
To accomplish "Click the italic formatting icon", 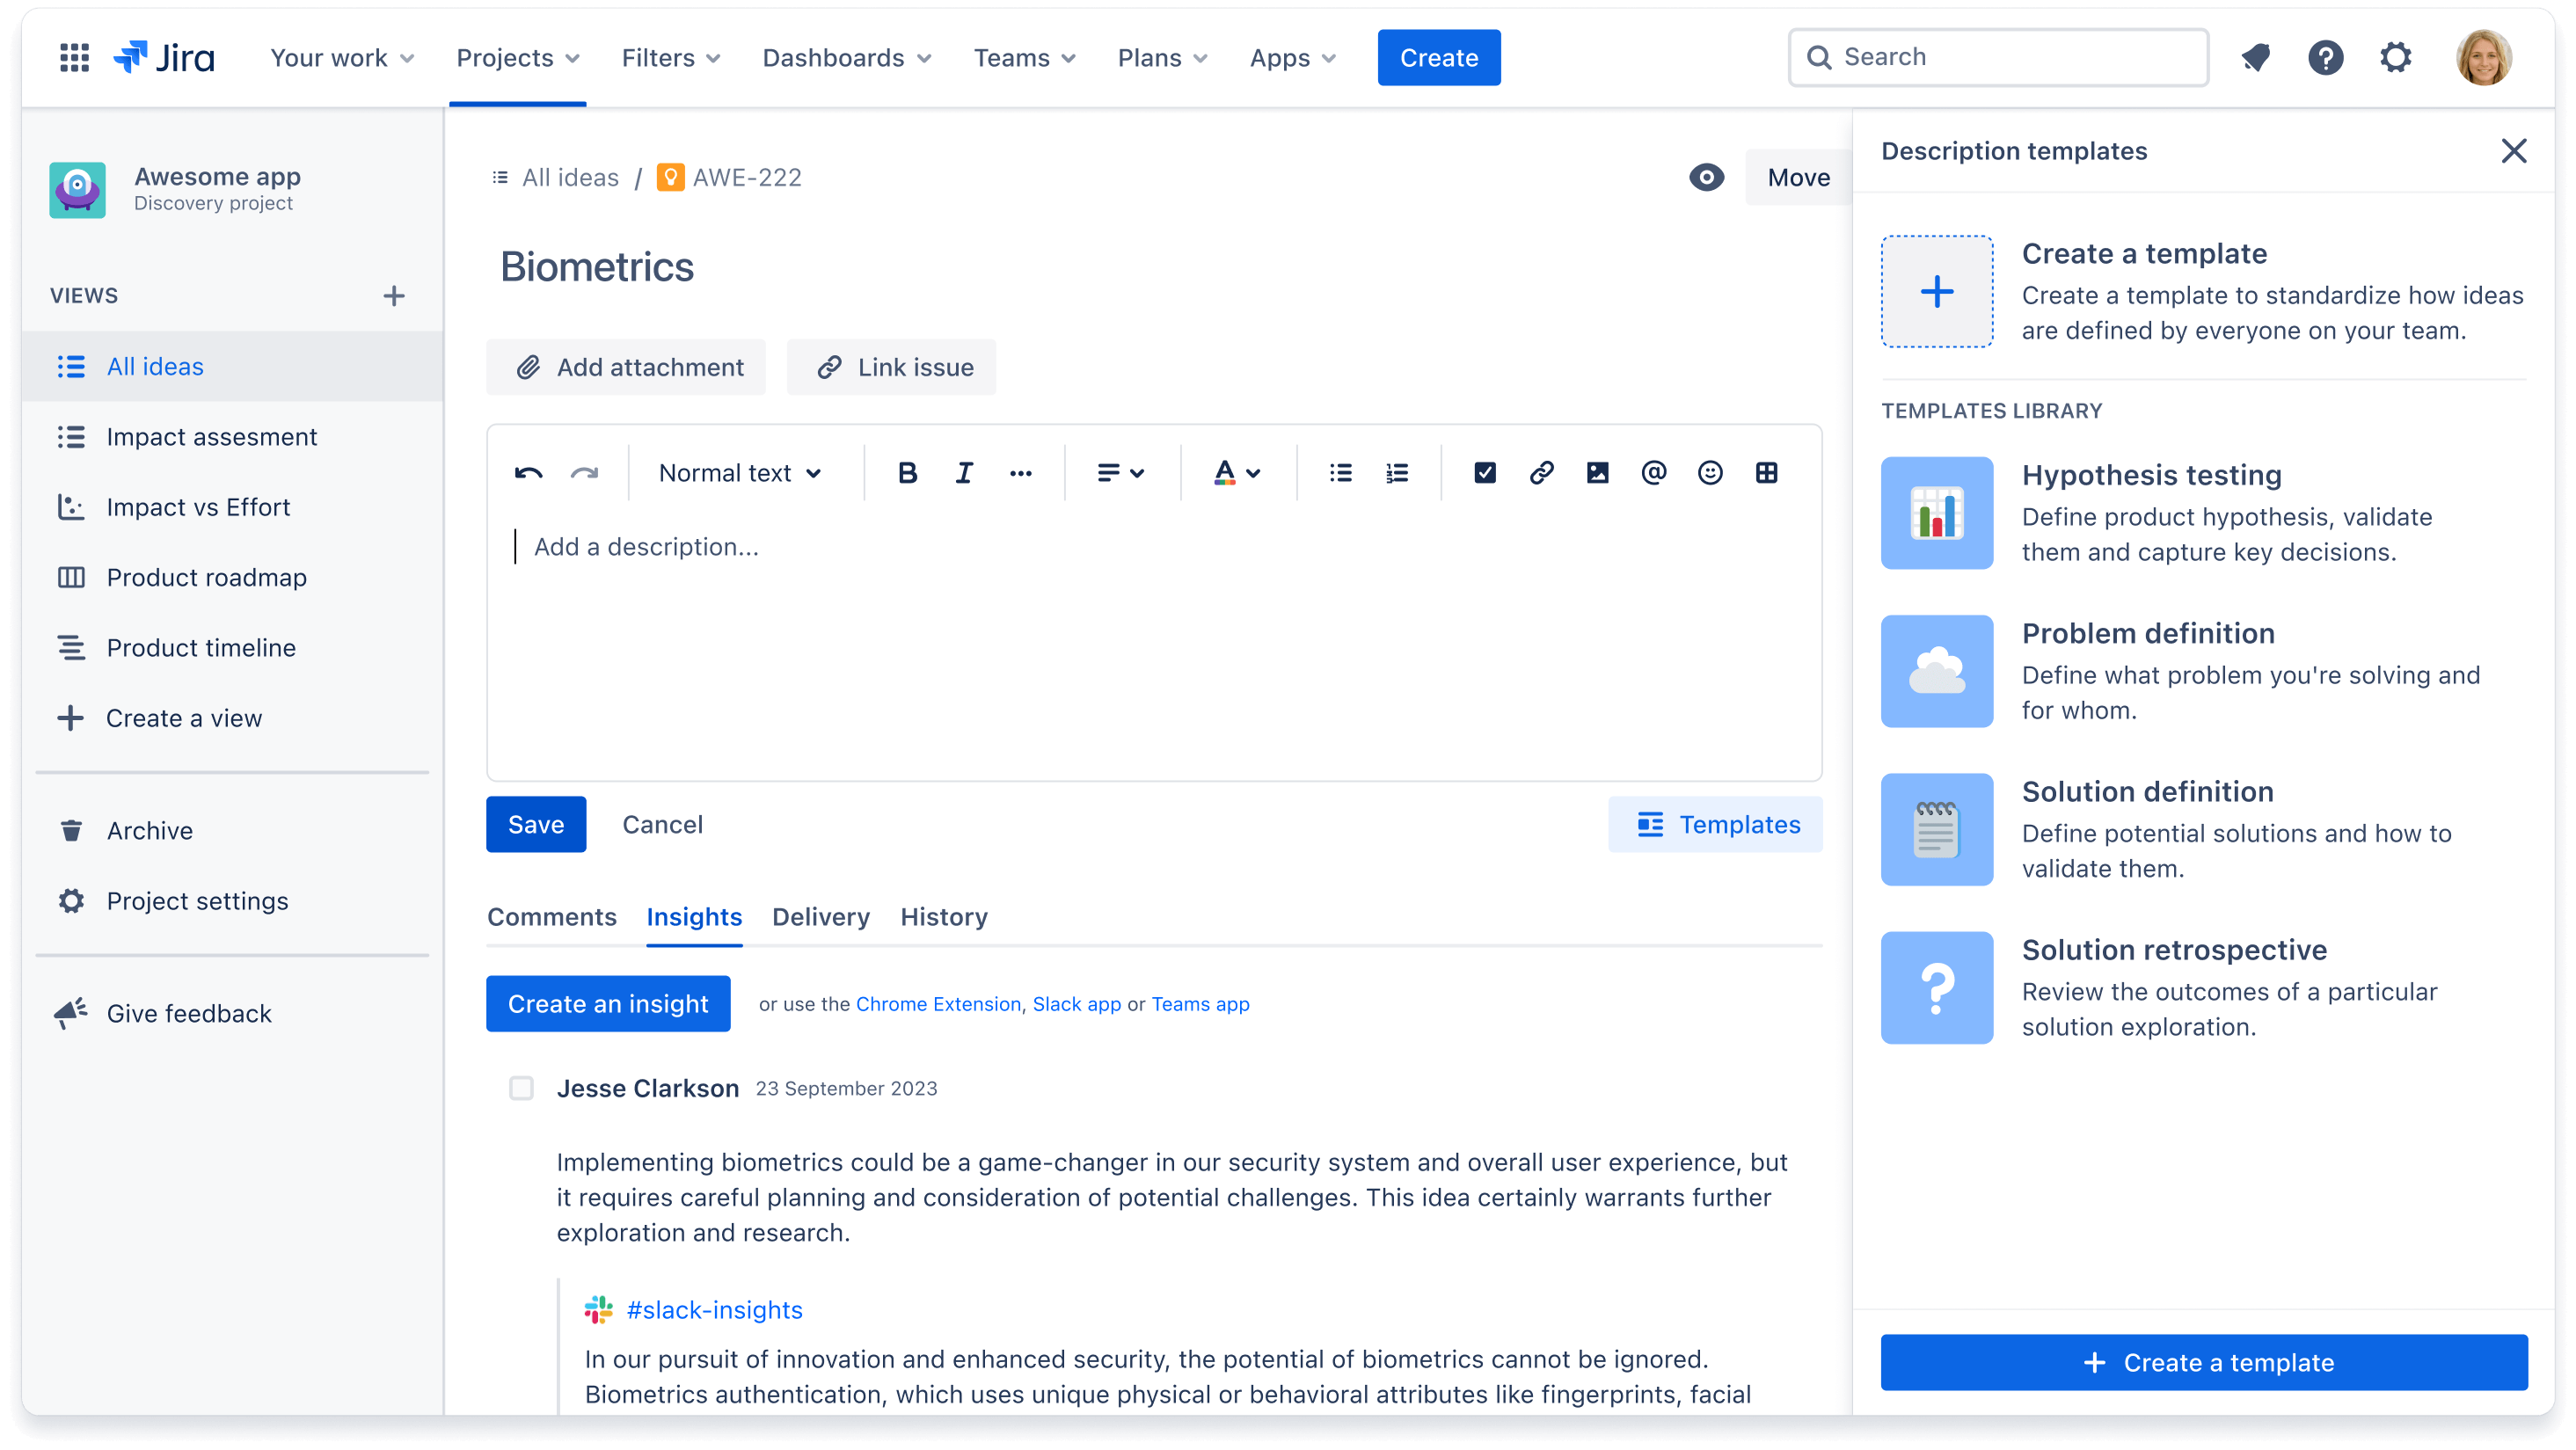I will [x=964, y=472].
